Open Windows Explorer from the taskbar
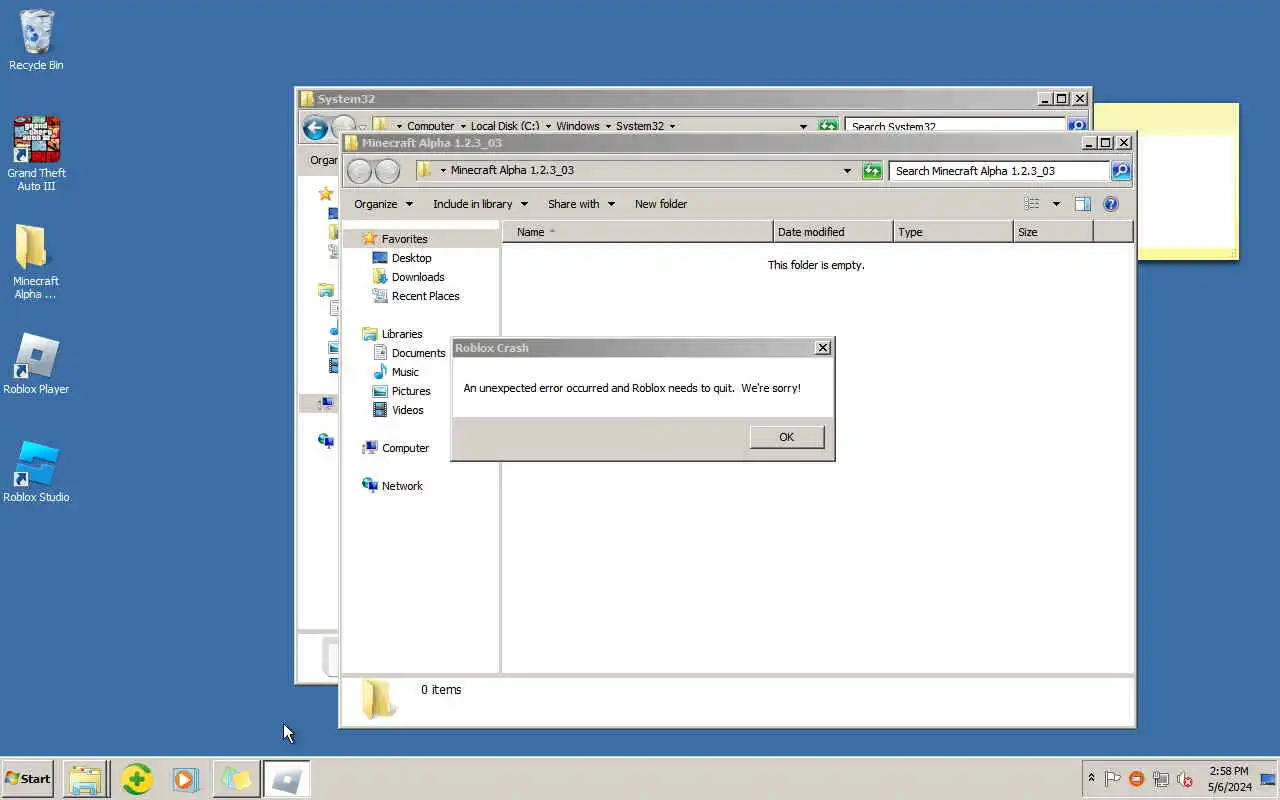Viewport: 1280px width, 800px height. (86, 778)
